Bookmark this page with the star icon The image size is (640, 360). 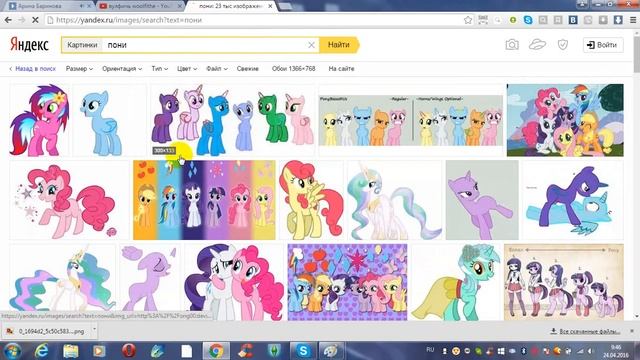pos(468,20)
